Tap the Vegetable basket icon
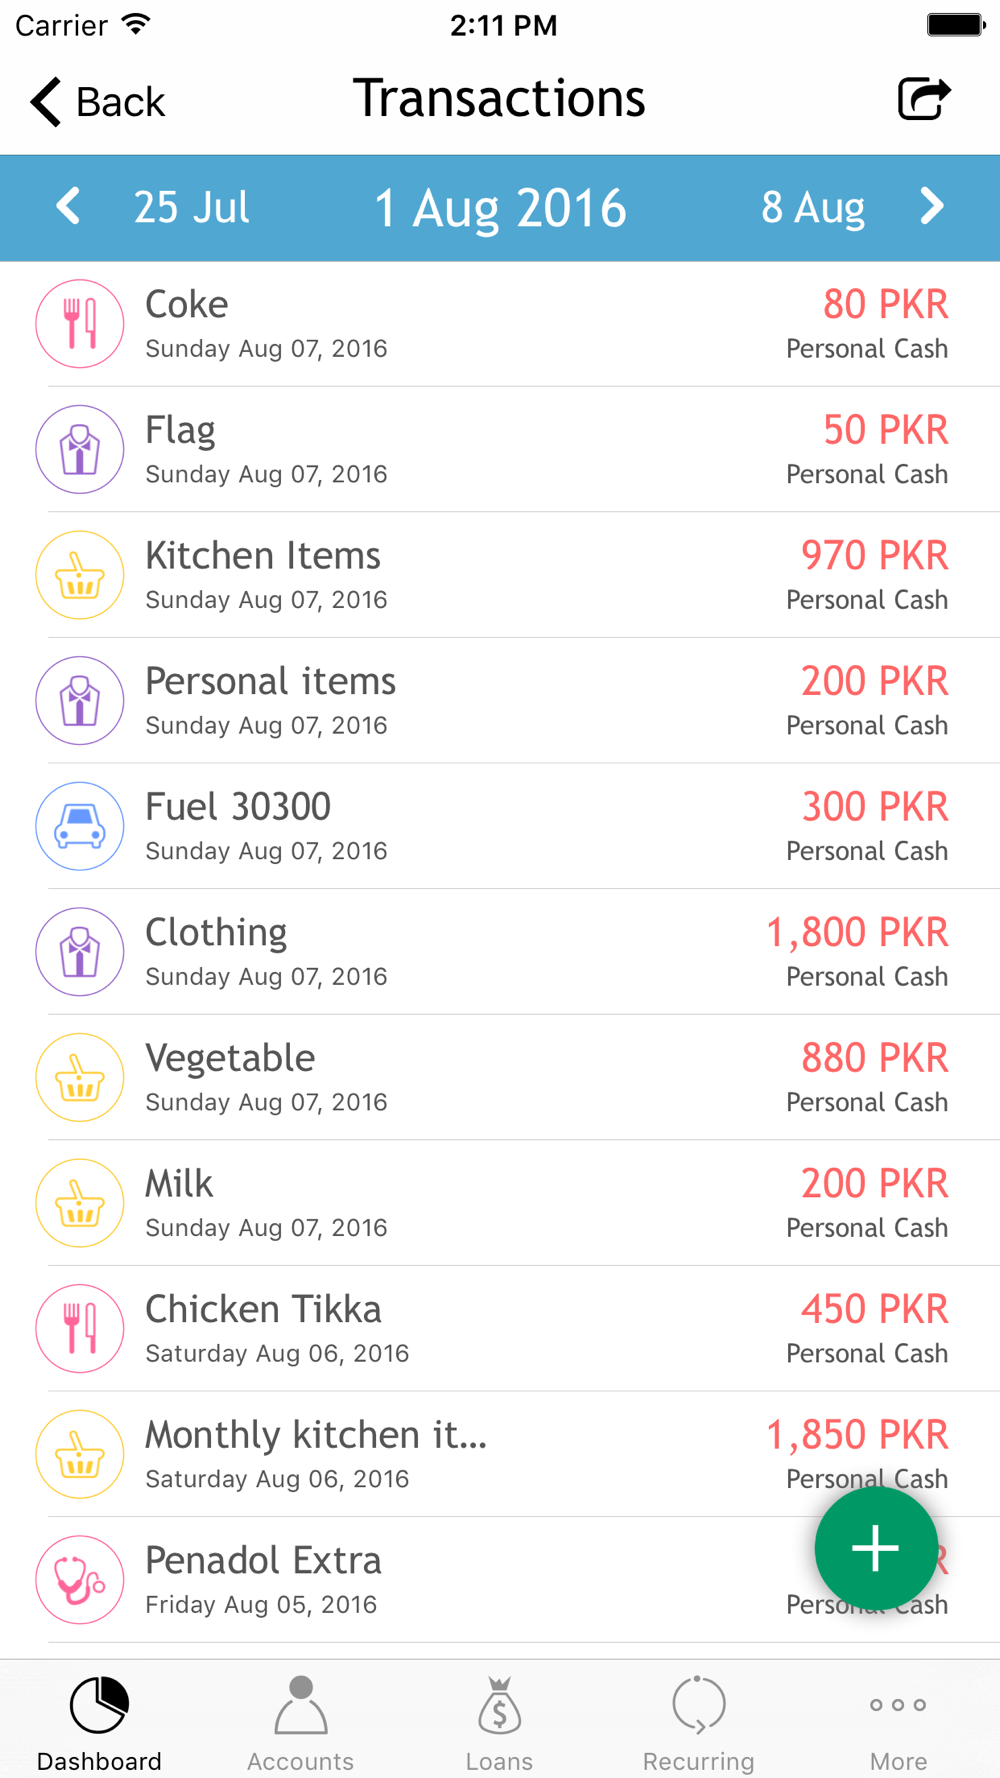The height and width of the screenshot is (1778, 1000). click(x=80, y=1077)
